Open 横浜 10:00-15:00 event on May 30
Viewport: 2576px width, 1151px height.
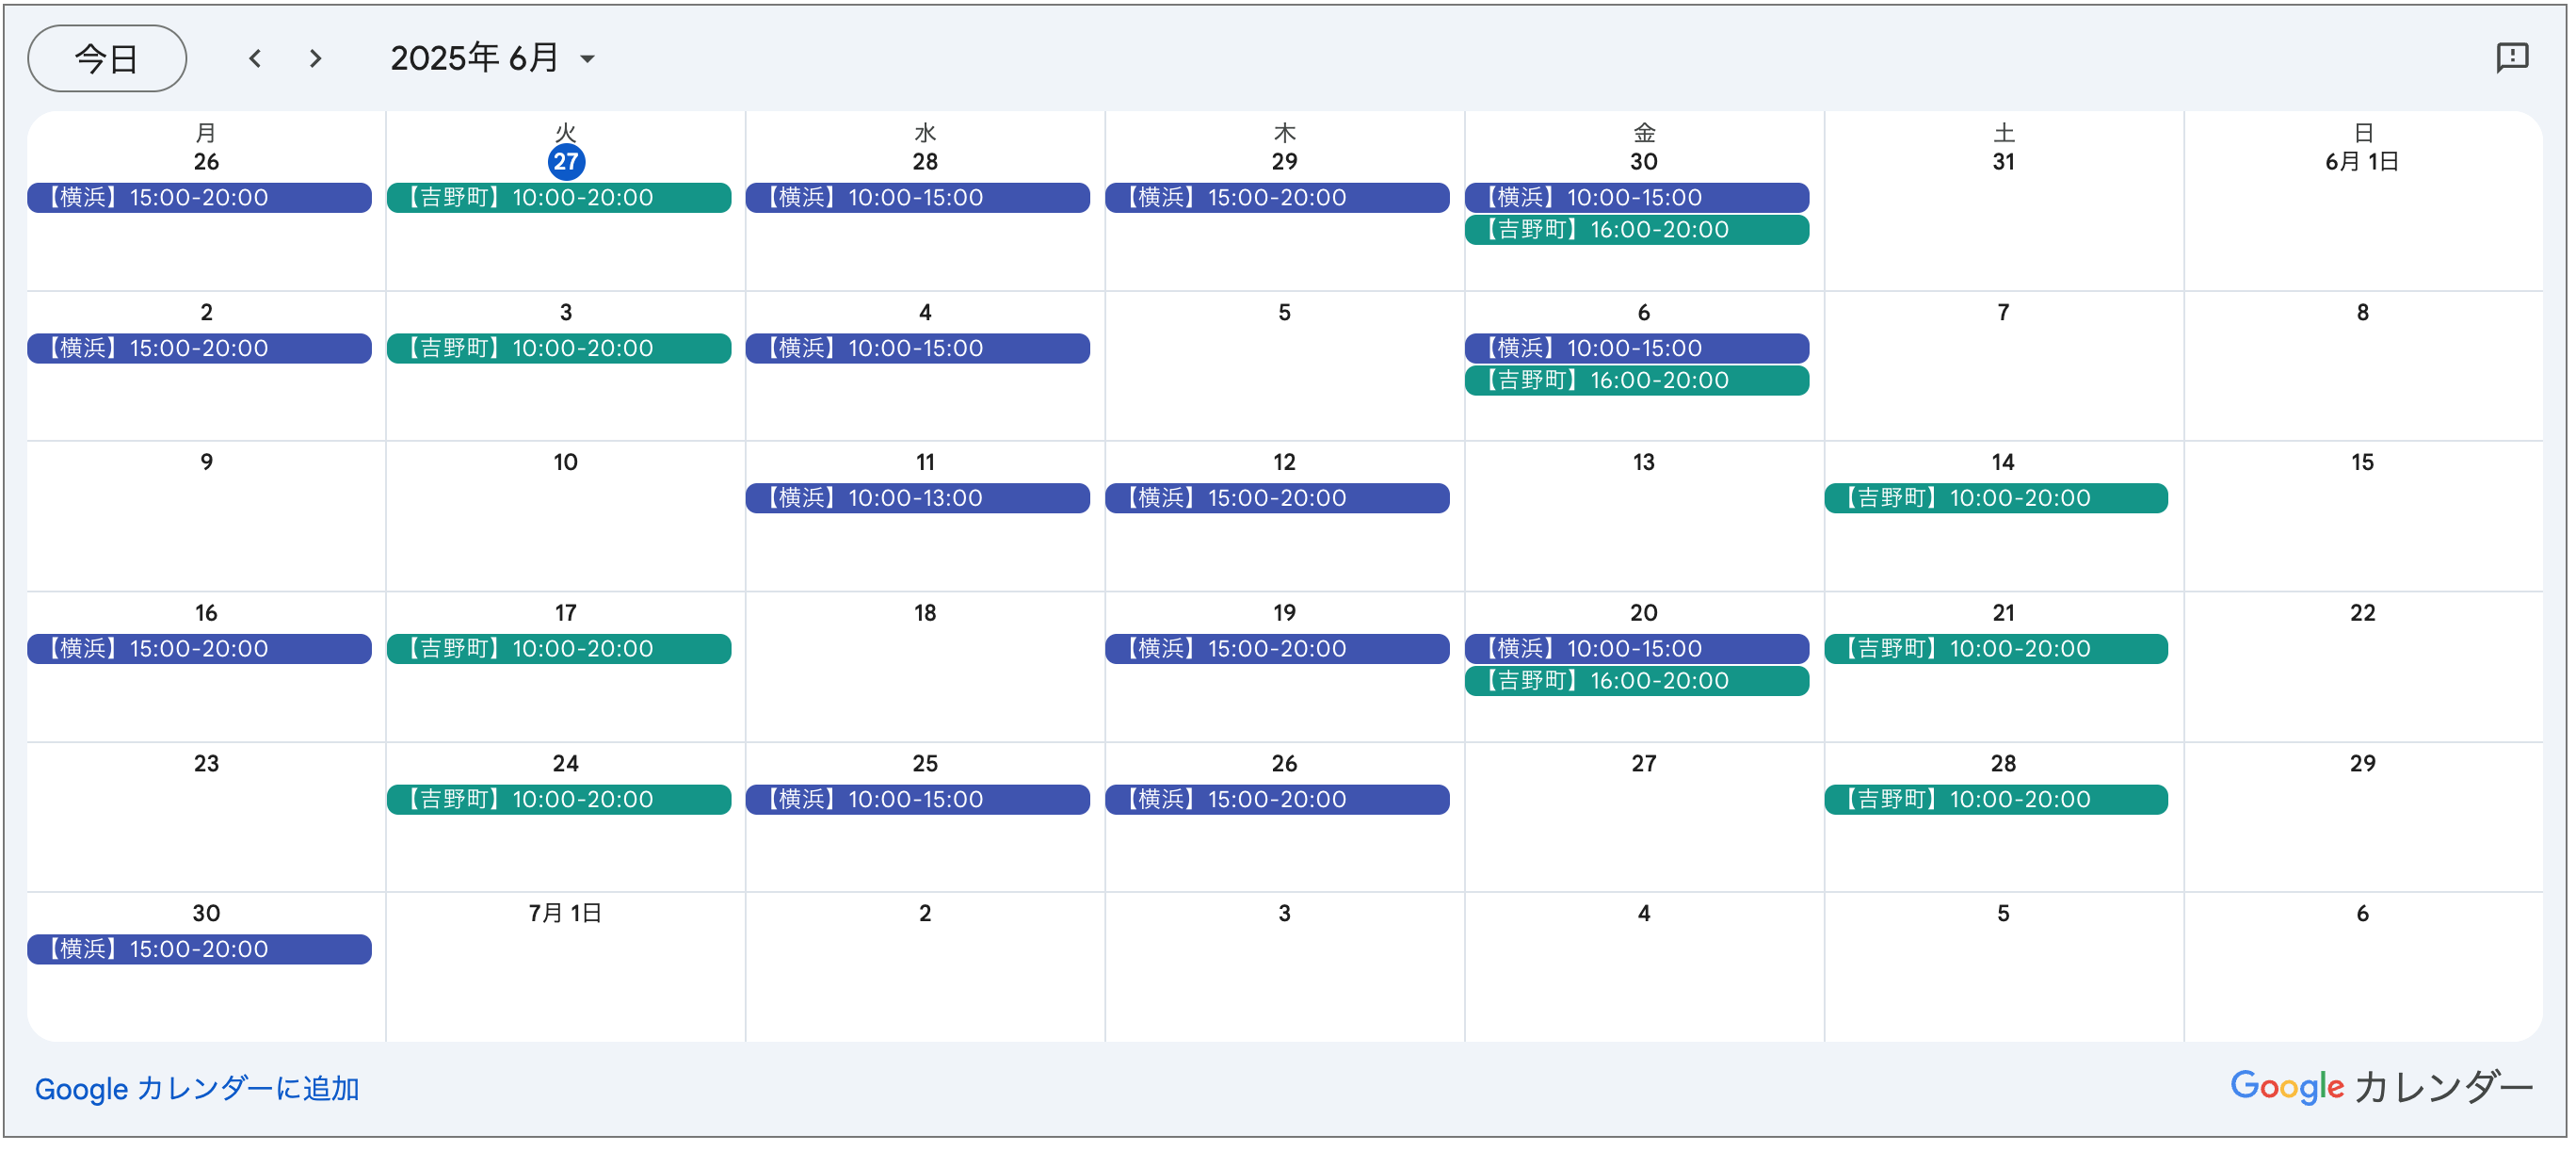pyautogui.click(x=1637, y=197)
